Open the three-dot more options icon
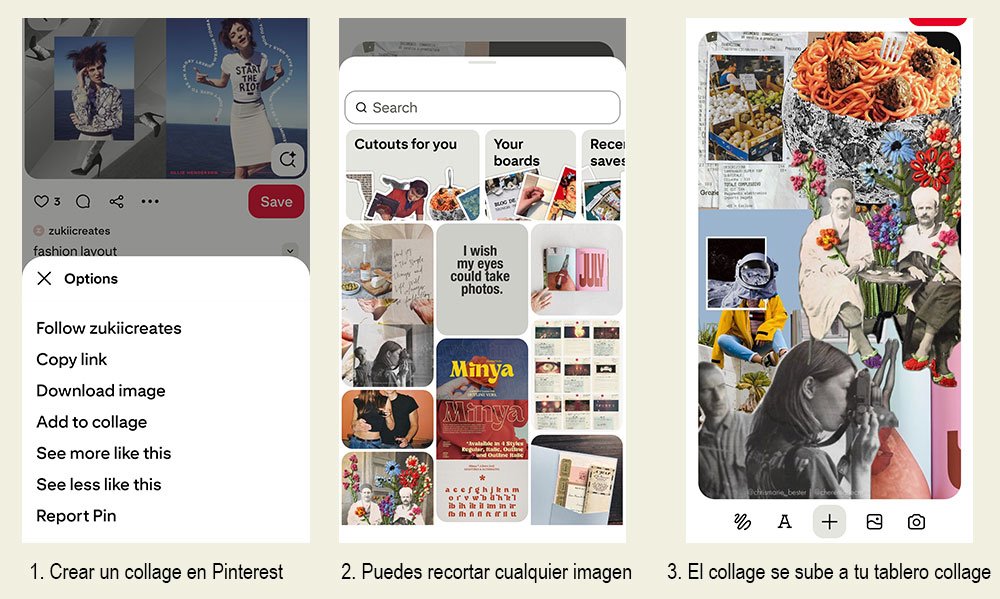Viewport: 1000px width, 599px height. pyautogui.click(x=150, y=202)
